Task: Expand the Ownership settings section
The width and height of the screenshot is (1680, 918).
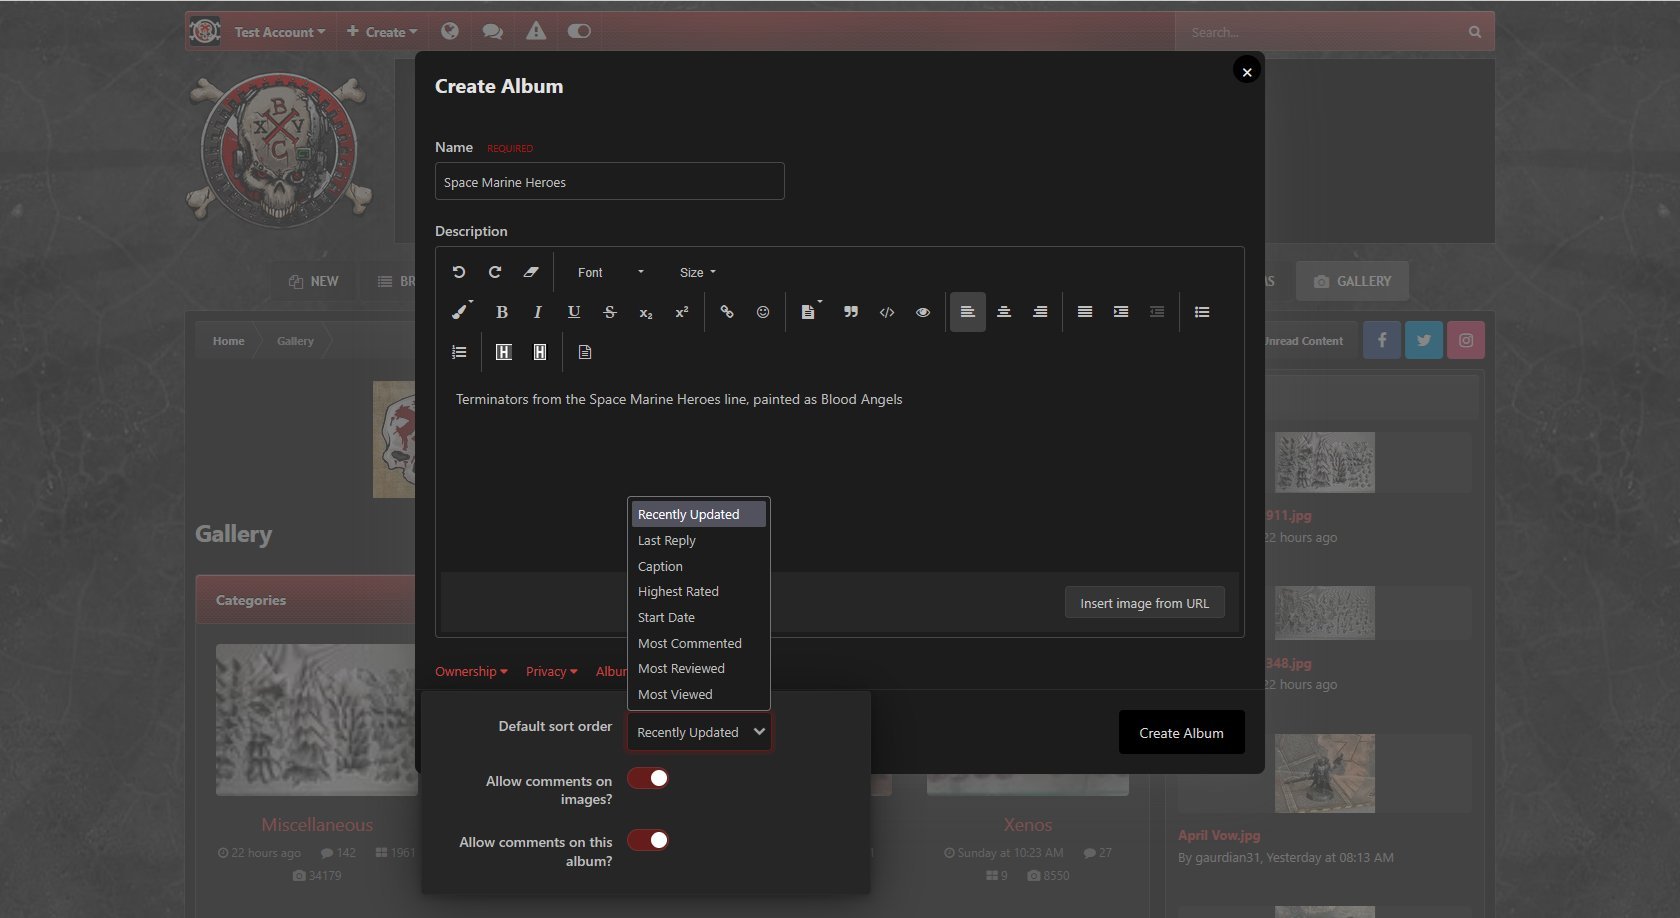Action: [471, 671]
